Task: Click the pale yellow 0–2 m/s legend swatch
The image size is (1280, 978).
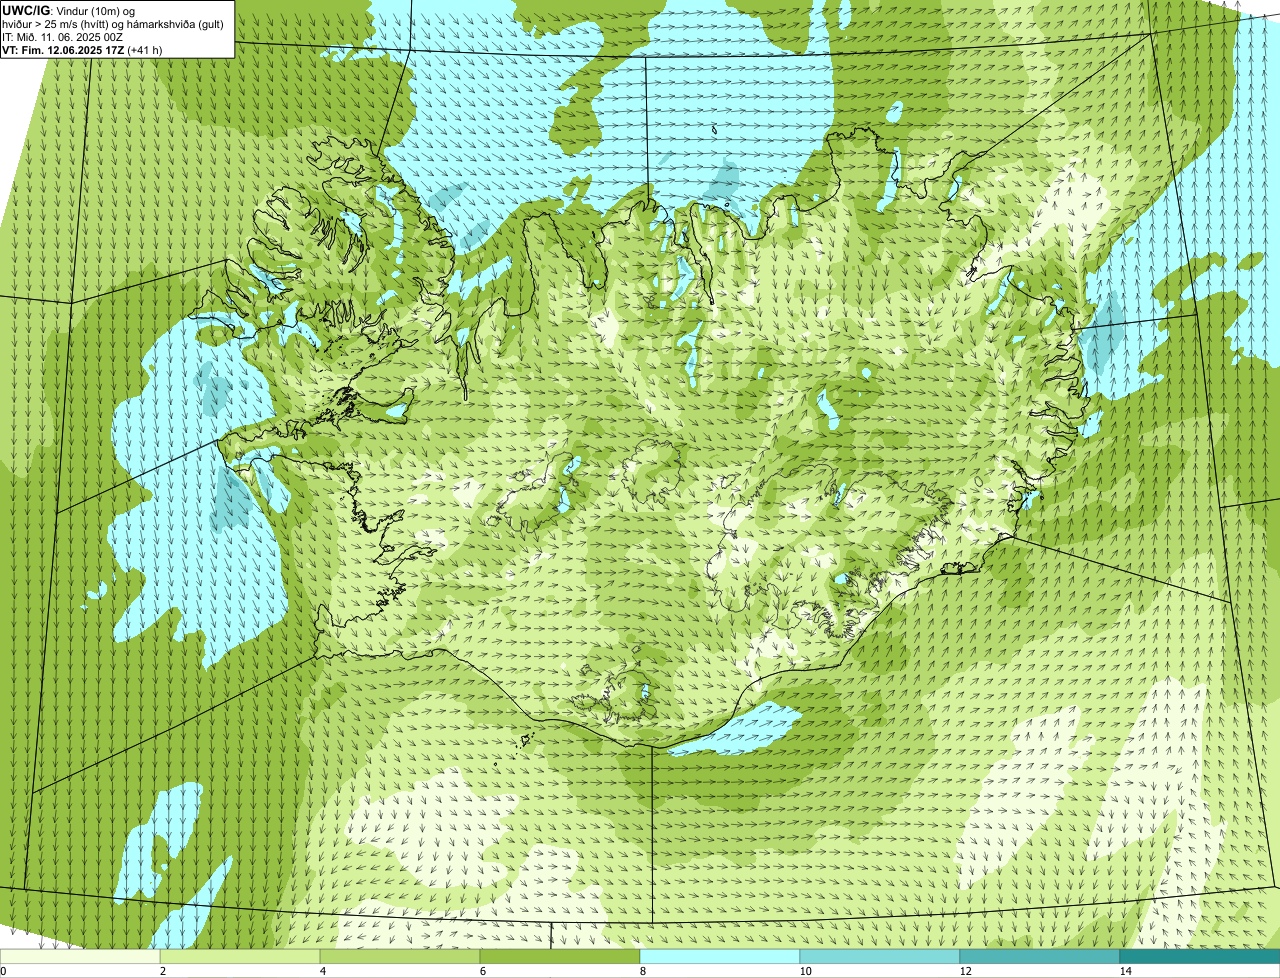Action: point(80,956)
